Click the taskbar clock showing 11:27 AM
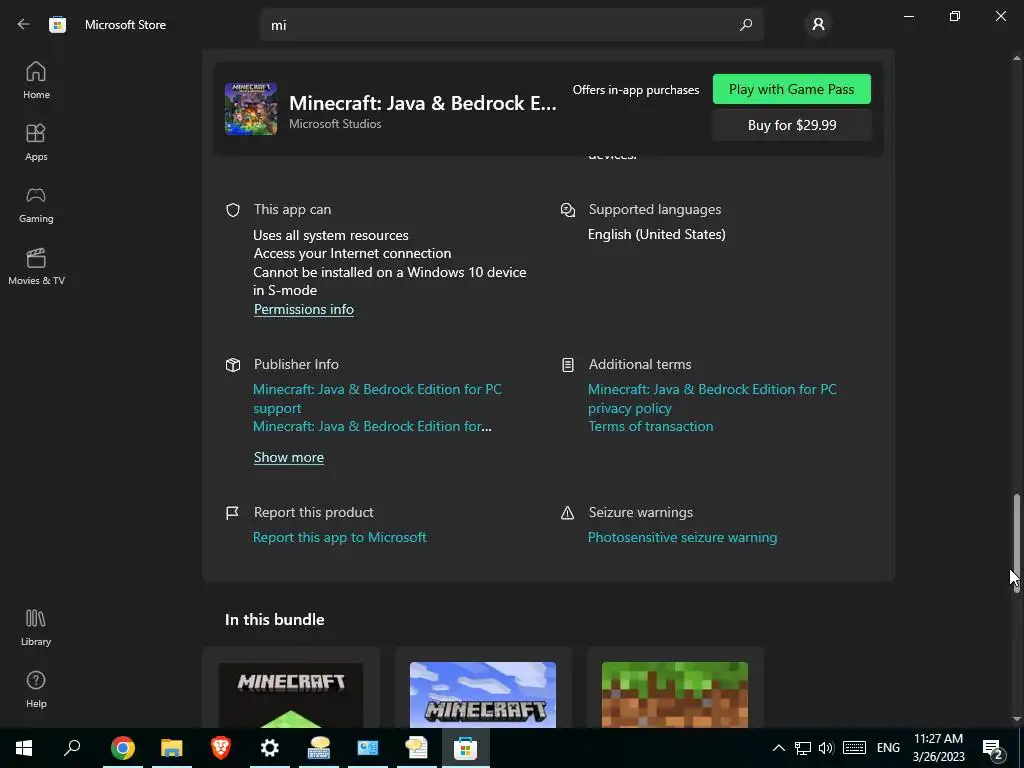Image resolution: width=1024 pixels, height=768 pixels. click(x=938, y=748)
